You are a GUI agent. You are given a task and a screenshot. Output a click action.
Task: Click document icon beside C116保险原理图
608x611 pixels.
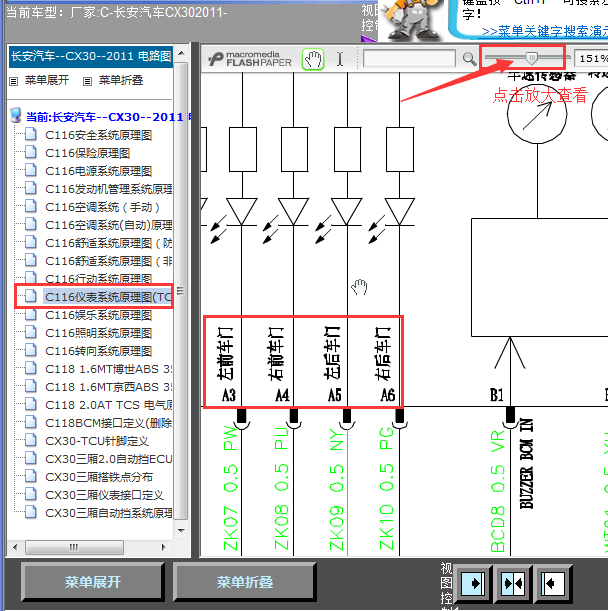[x=31, y=152]
